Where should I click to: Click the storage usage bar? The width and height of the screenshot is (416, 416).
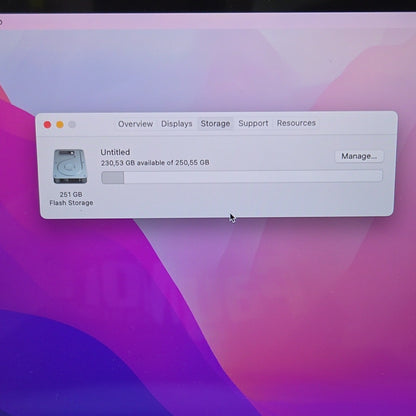pos(242,177)
